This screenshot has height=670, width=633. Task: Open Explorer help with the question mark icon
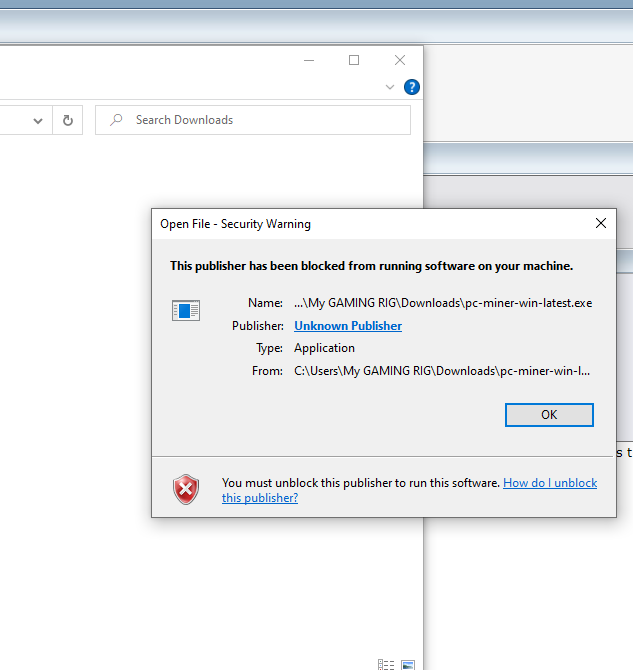pyautogui.click(x=412, y=87)
